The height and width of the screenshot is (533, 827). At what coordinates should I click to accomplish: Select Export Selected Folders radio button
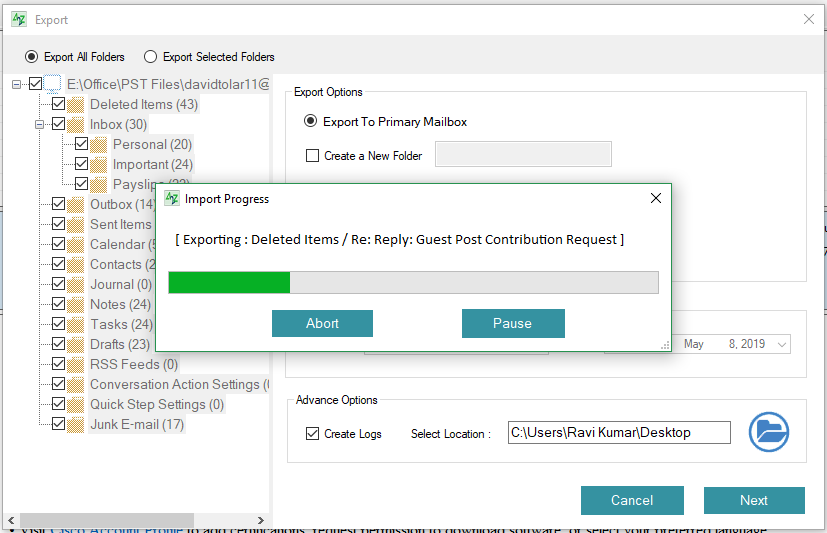click(151, 57)
